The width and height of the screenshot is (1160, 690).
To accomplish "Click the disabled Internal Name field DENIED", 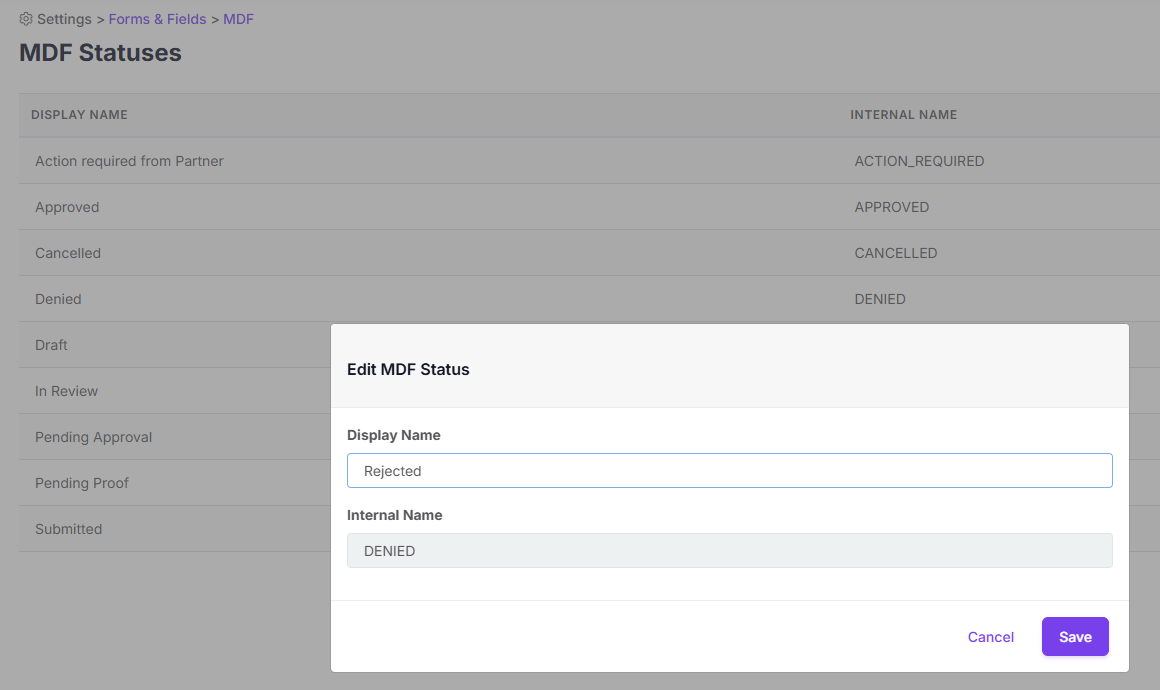I will click(729, 550).
